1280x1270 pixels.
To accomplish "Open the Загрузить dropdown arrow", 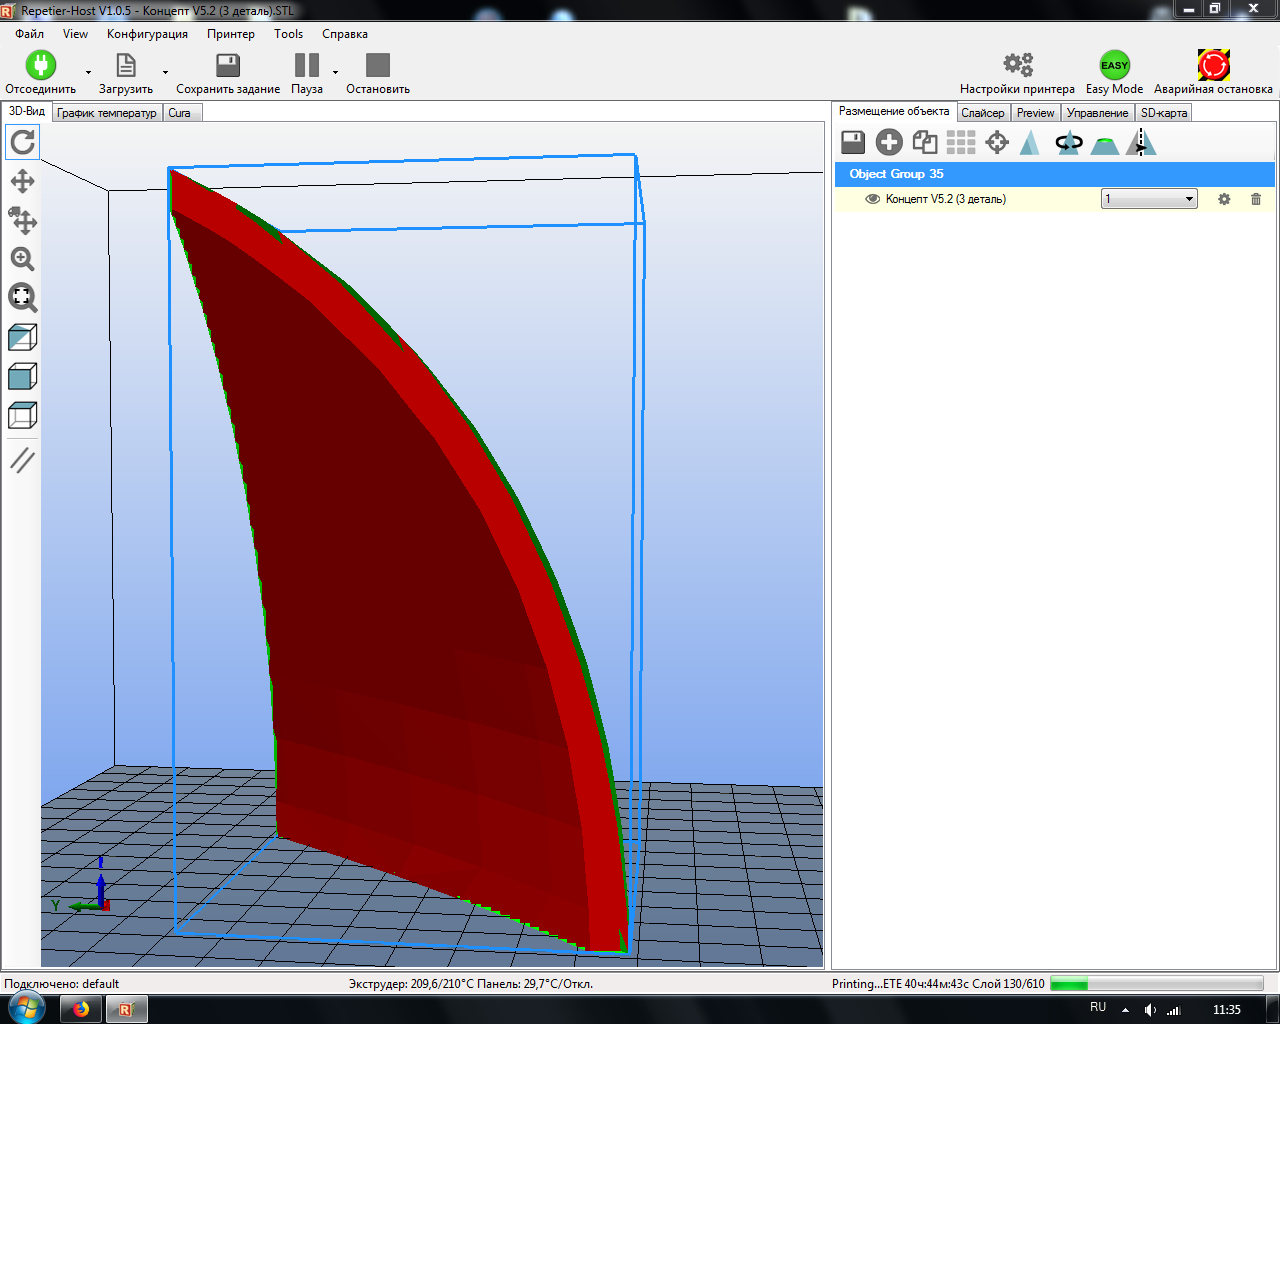I will (165, 73).
